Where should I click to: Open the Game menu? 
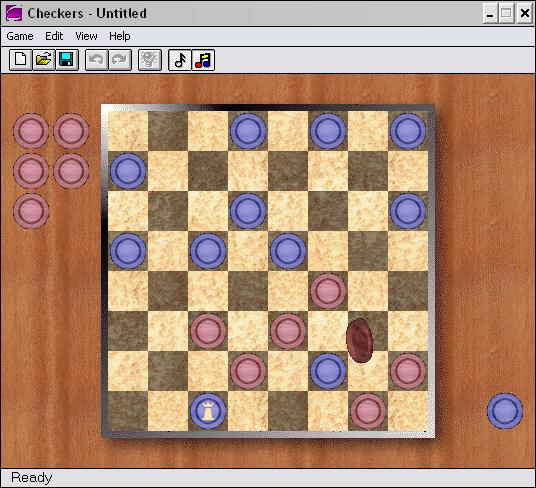coord(20,36)
